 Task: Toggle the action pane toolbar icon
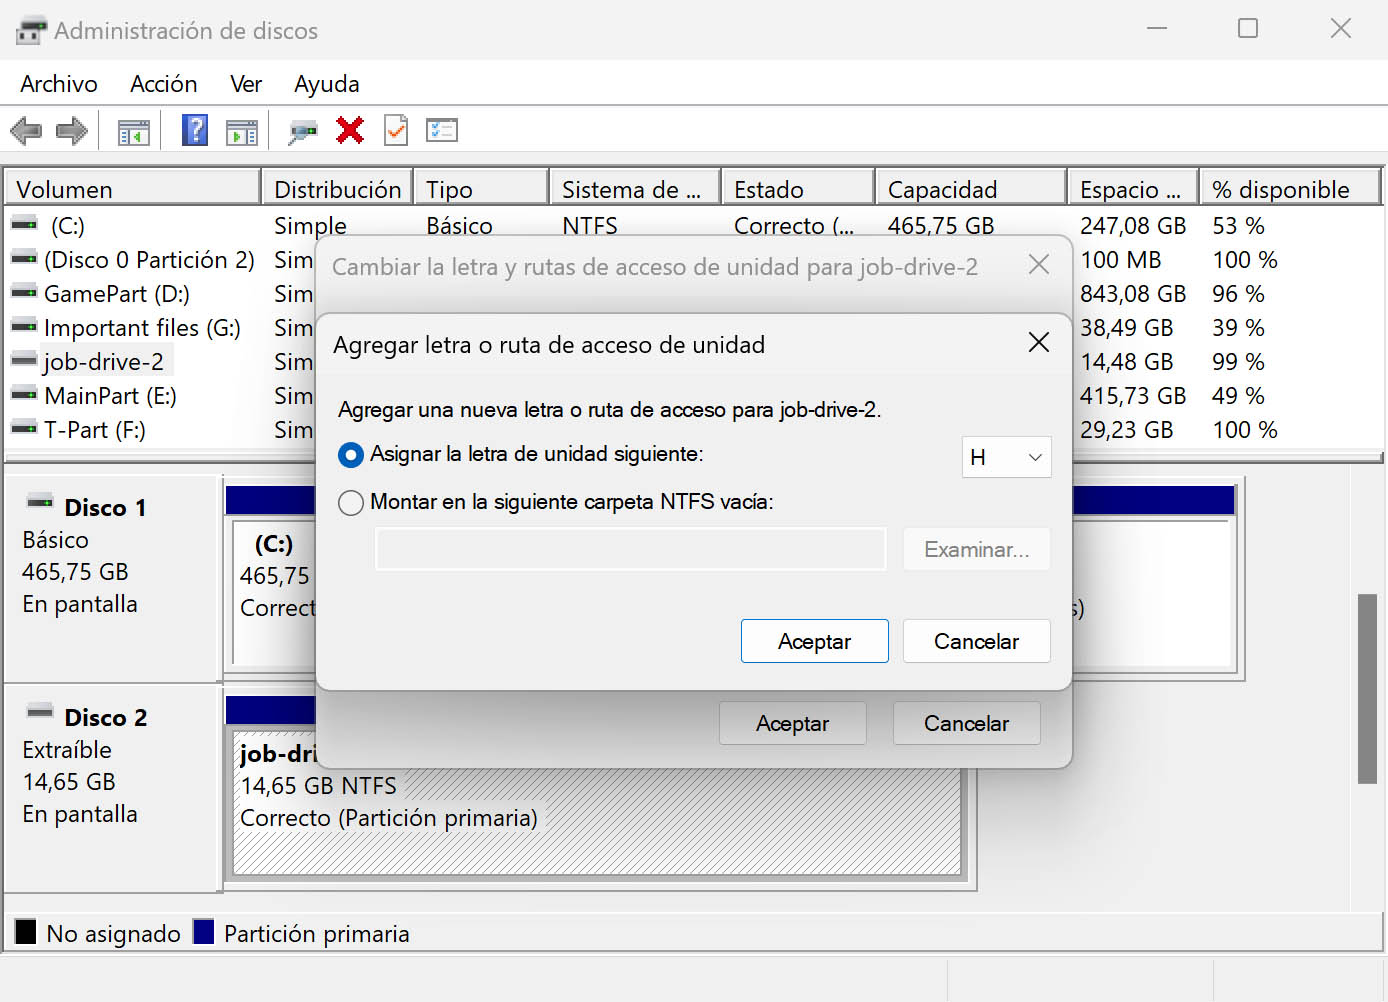coord(242,132)
